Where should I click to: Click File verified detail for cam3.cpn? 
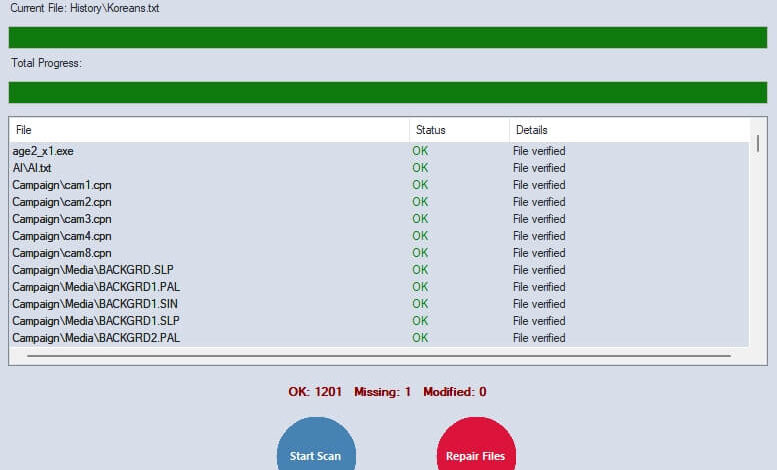(x=539, y=219)
